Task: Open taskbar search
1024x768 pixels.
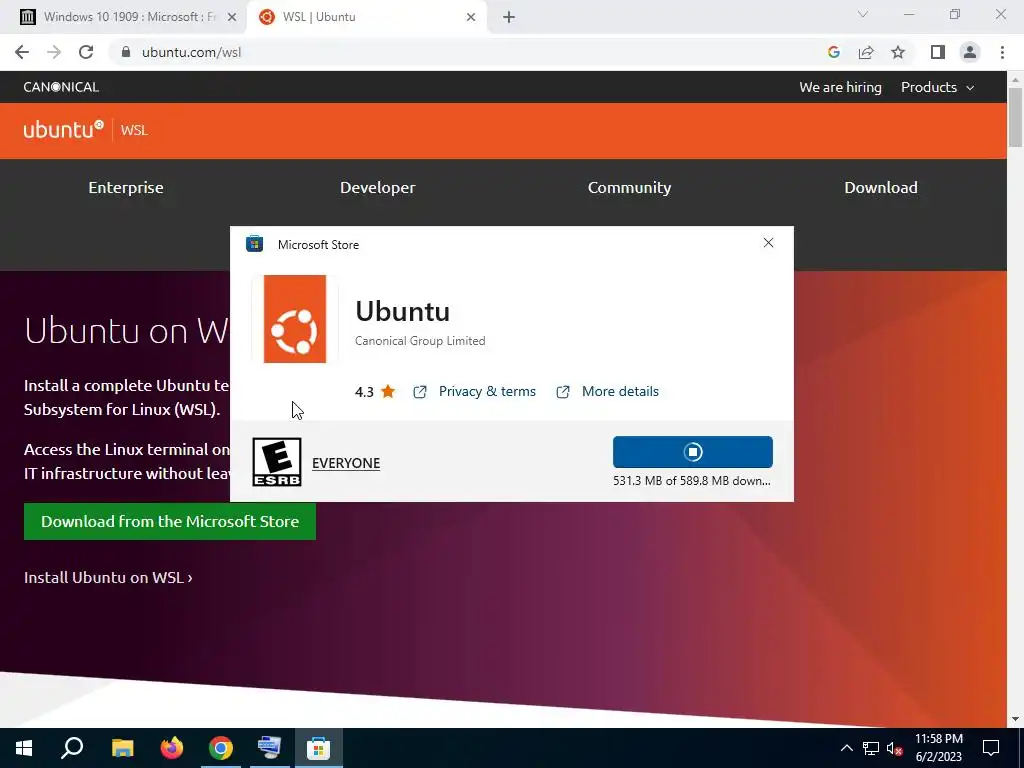Action: click(x=72, y=748)
